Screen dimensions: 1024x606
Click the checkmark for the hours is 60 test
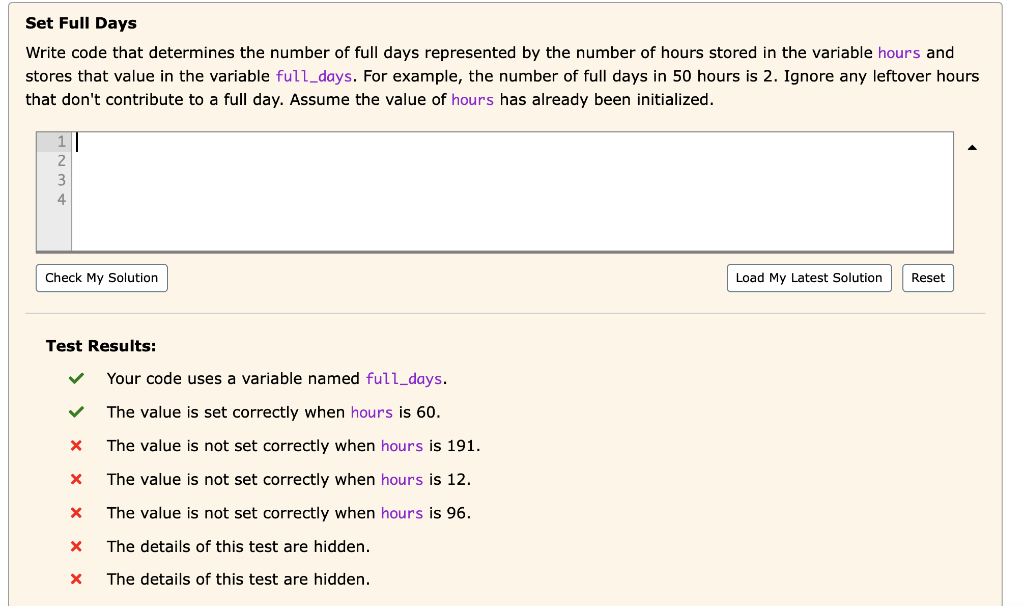[x=75, y=411]
